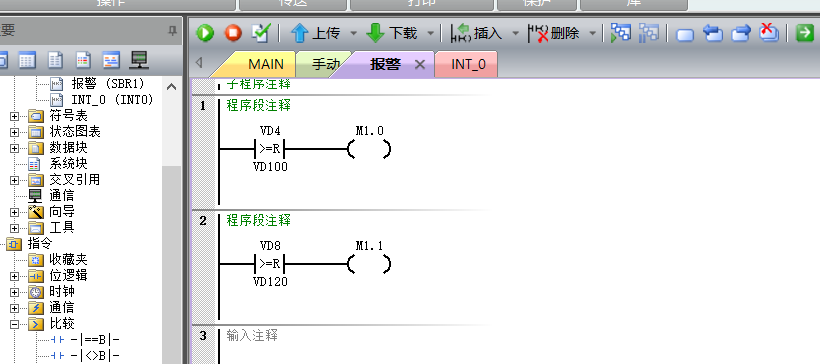The width and height of the screenshot is (820, 364).
Task: Click the 删除 delete button
Action: click(x=554, y=33)
